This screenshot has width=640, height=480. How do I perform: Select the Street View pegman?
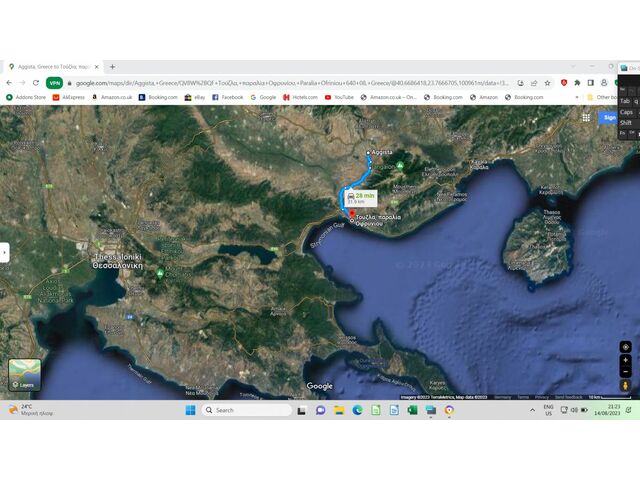[625, 385]
